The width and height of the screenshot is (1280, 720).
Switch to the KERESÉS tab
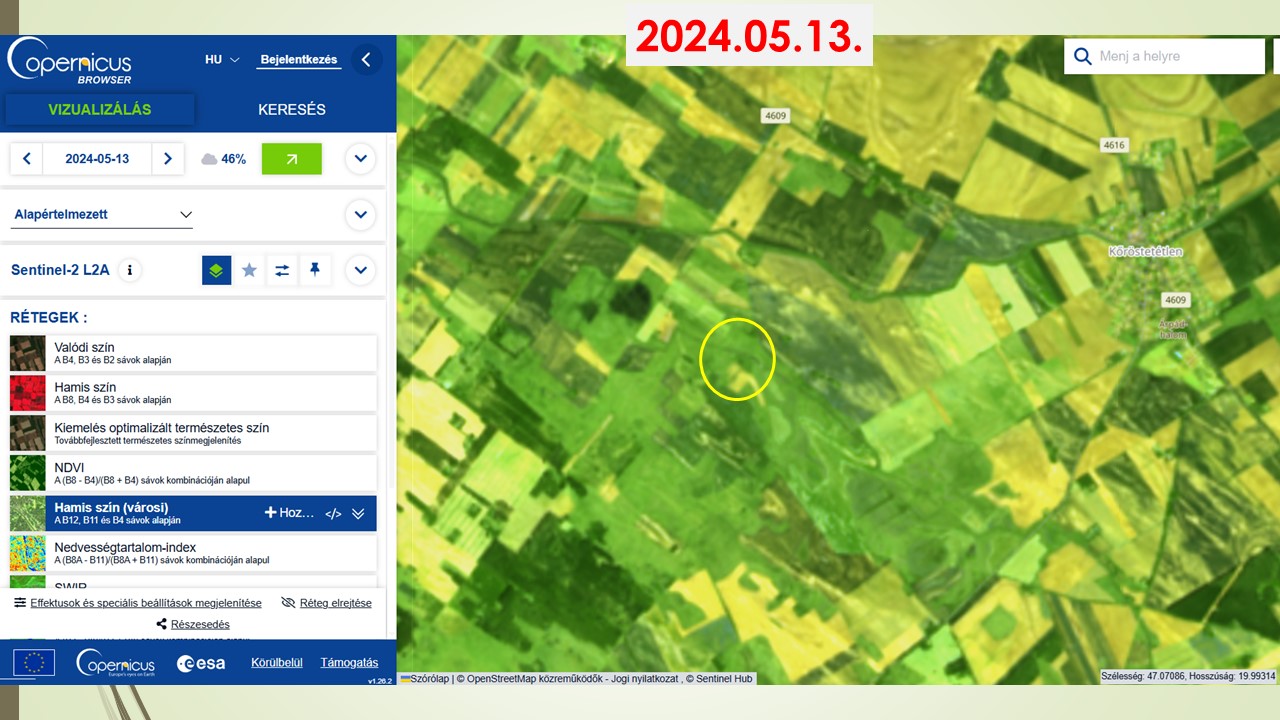(x=291, y=110)
